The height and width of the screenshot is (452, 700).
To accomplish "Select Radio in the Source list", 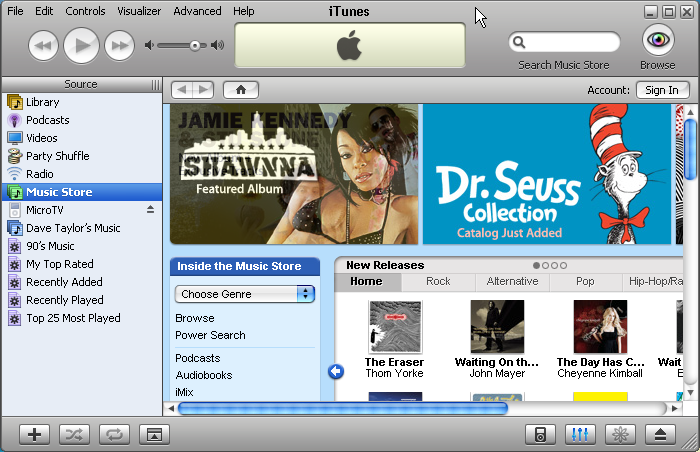I will (82, 174).
